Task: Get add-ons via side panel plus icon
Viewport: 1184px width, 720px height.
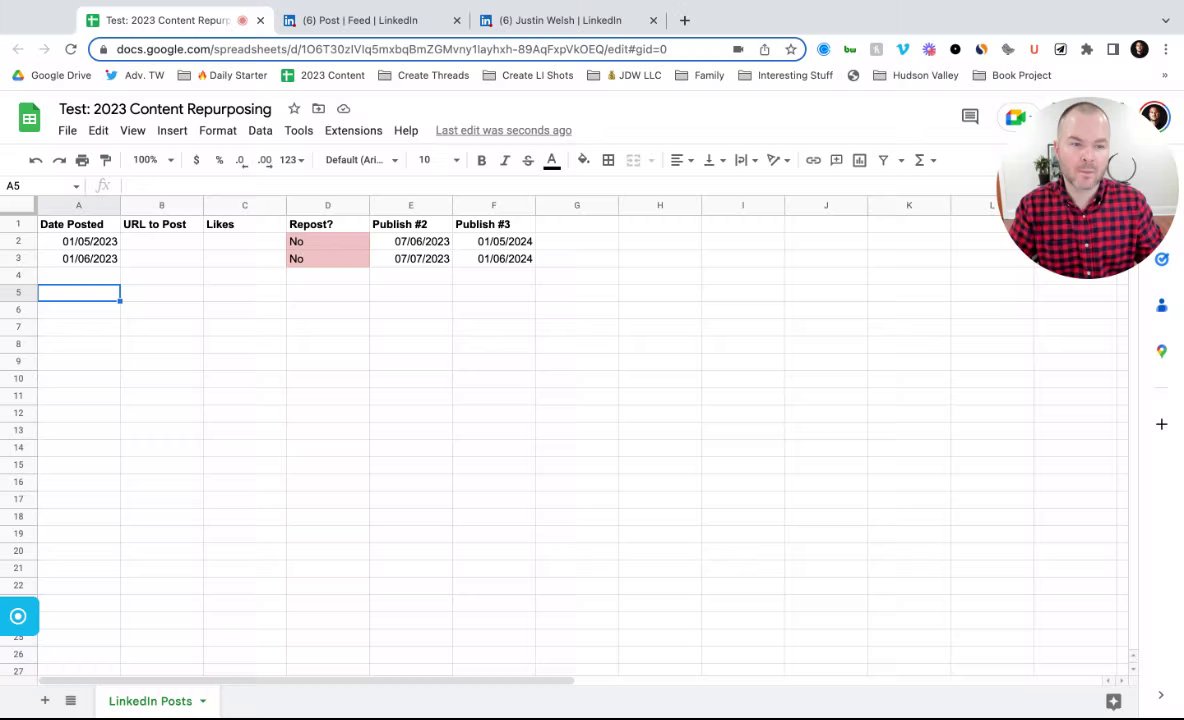Action: point(1161,424)
